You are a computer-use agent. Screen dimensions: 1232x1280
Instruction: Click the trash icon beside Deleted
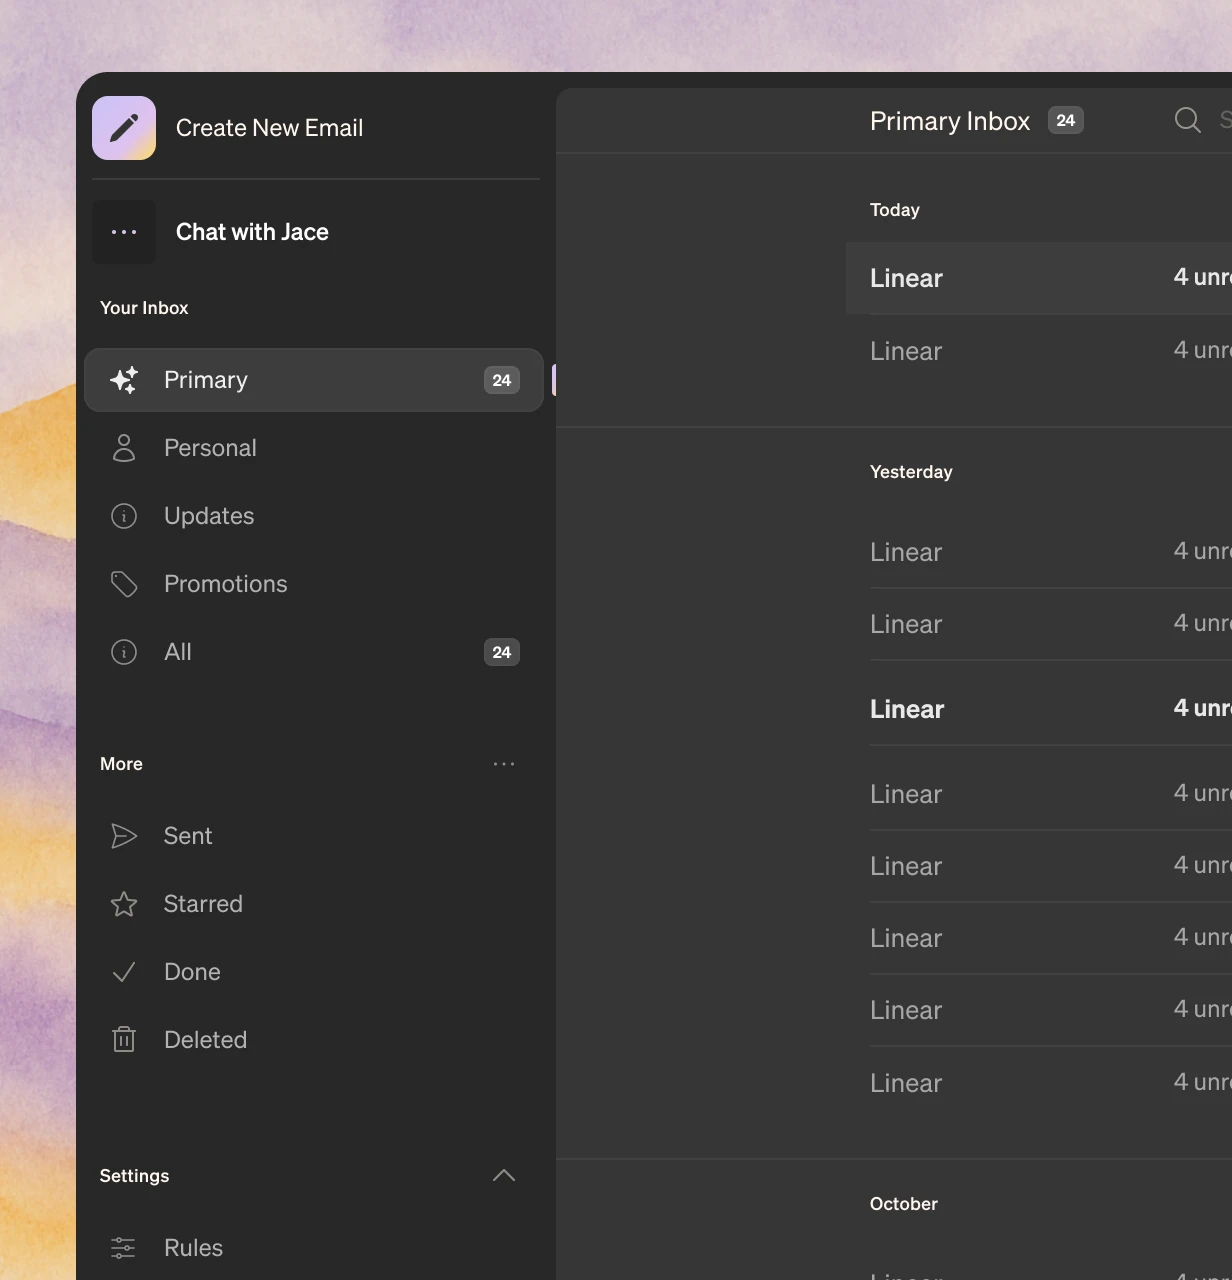[x=124, y=1039]
